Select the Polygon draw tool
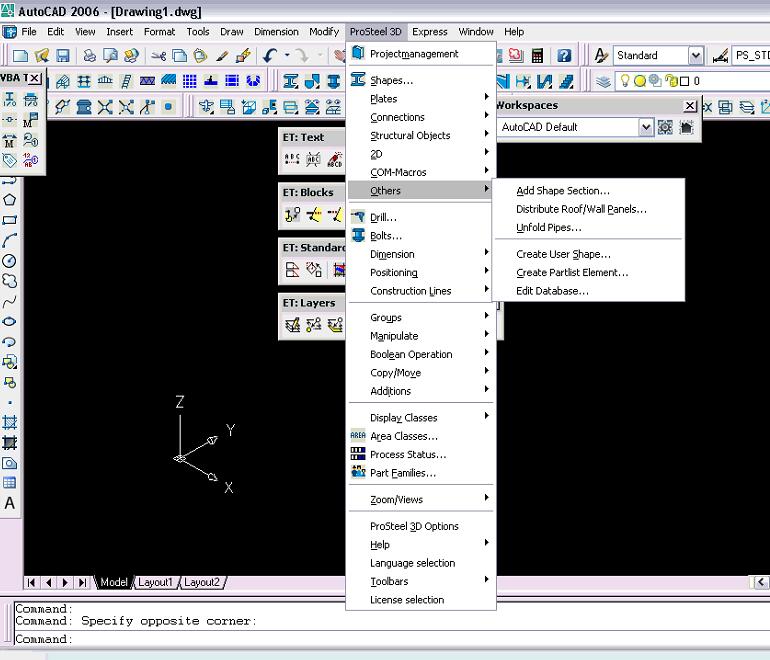770x660 pixels. point(9,200)
